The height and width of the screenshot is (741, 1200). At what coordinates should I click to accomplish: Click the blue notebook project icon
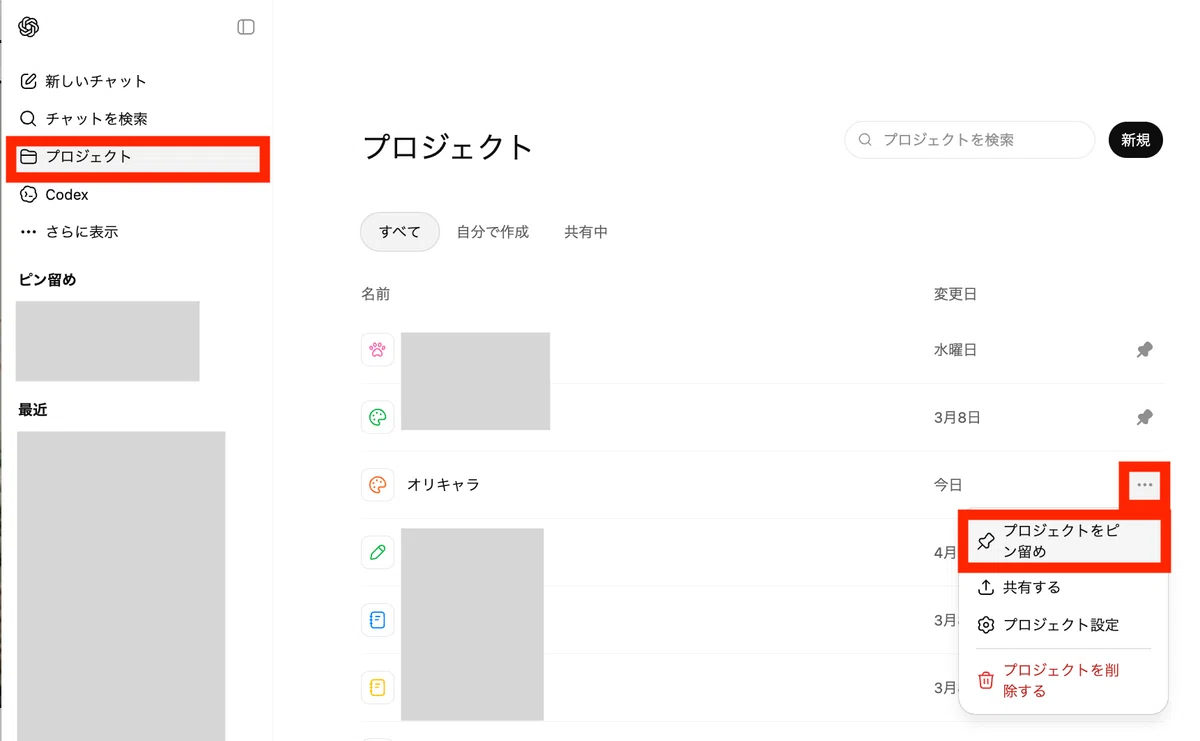pos(377,620)
